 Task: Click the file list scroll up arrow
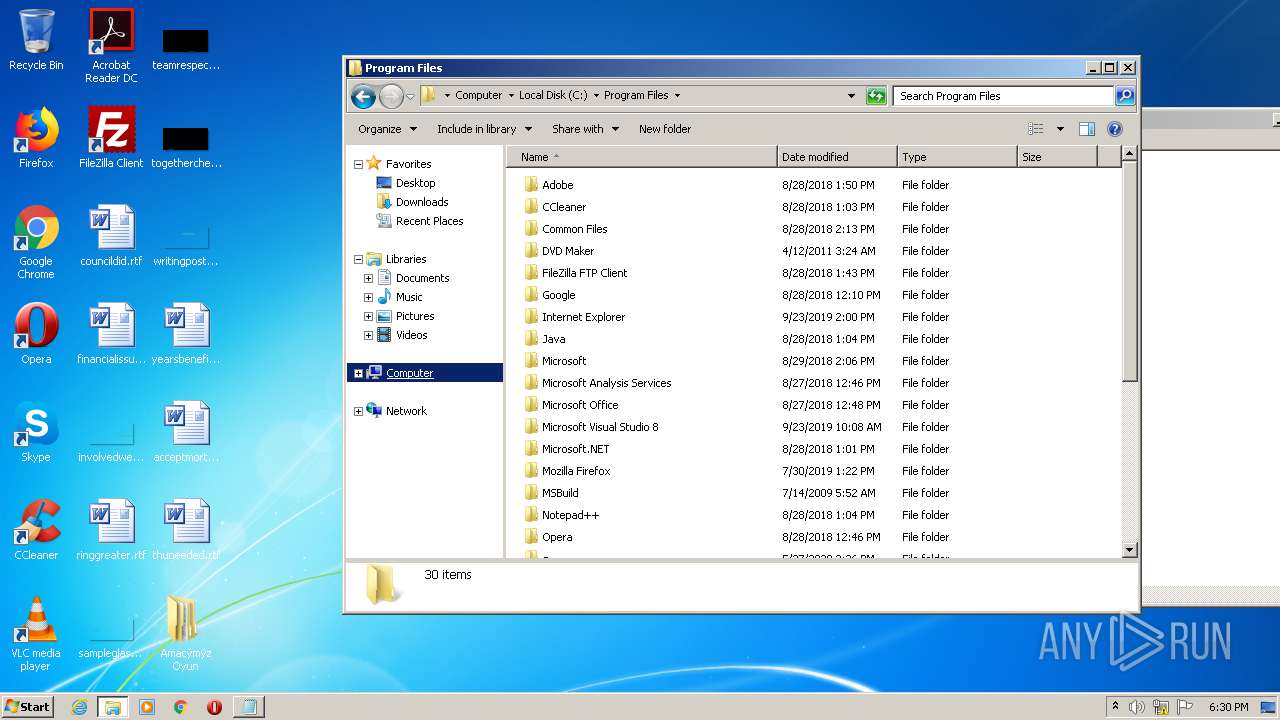[1130, 154]
